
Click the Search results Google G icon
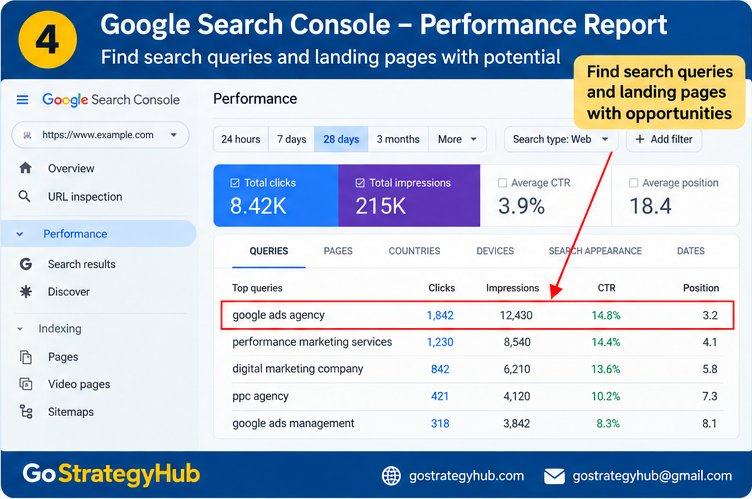[25, 264]
